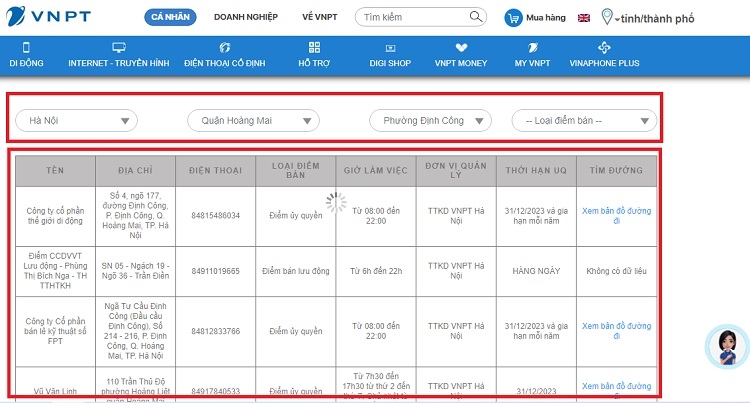The width and height of the screenshot is (750, 403).
Task: Select the Về VNPT tab
Action: coord(320,17)
